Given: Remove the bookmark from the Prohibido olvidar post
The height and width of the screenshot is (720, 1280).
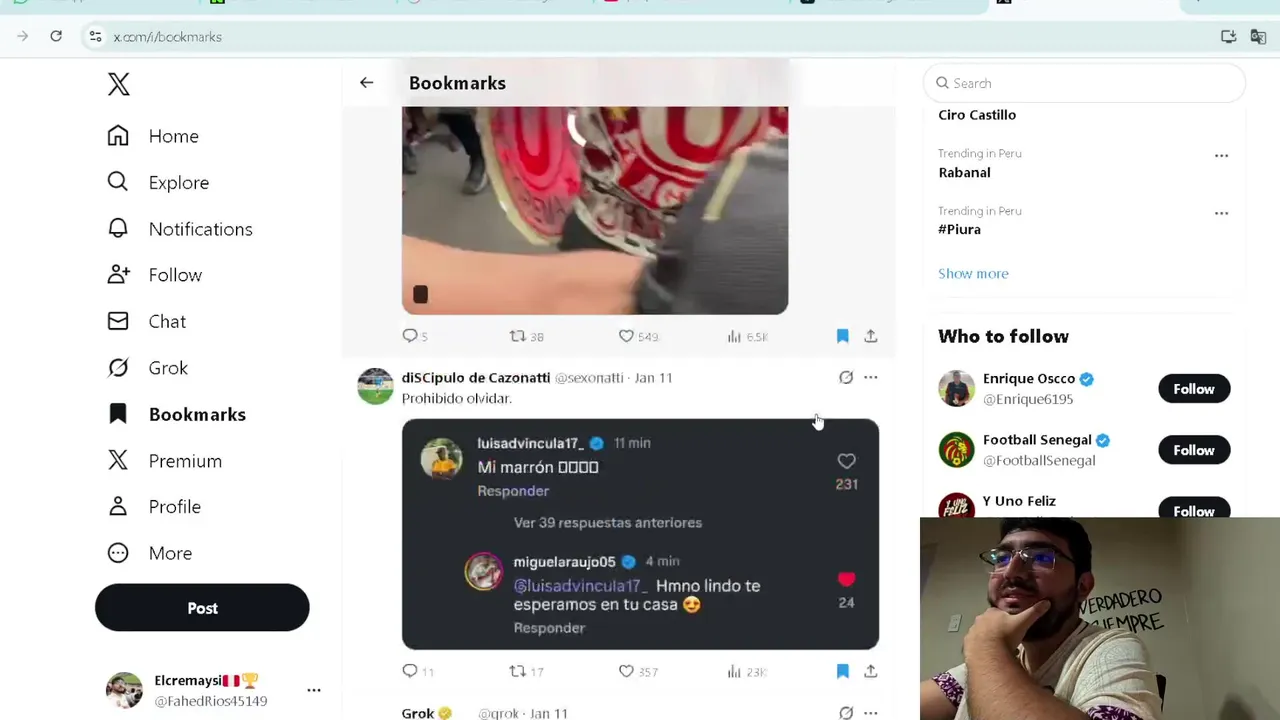Looking at the screenshot, I should pos(842,671).
